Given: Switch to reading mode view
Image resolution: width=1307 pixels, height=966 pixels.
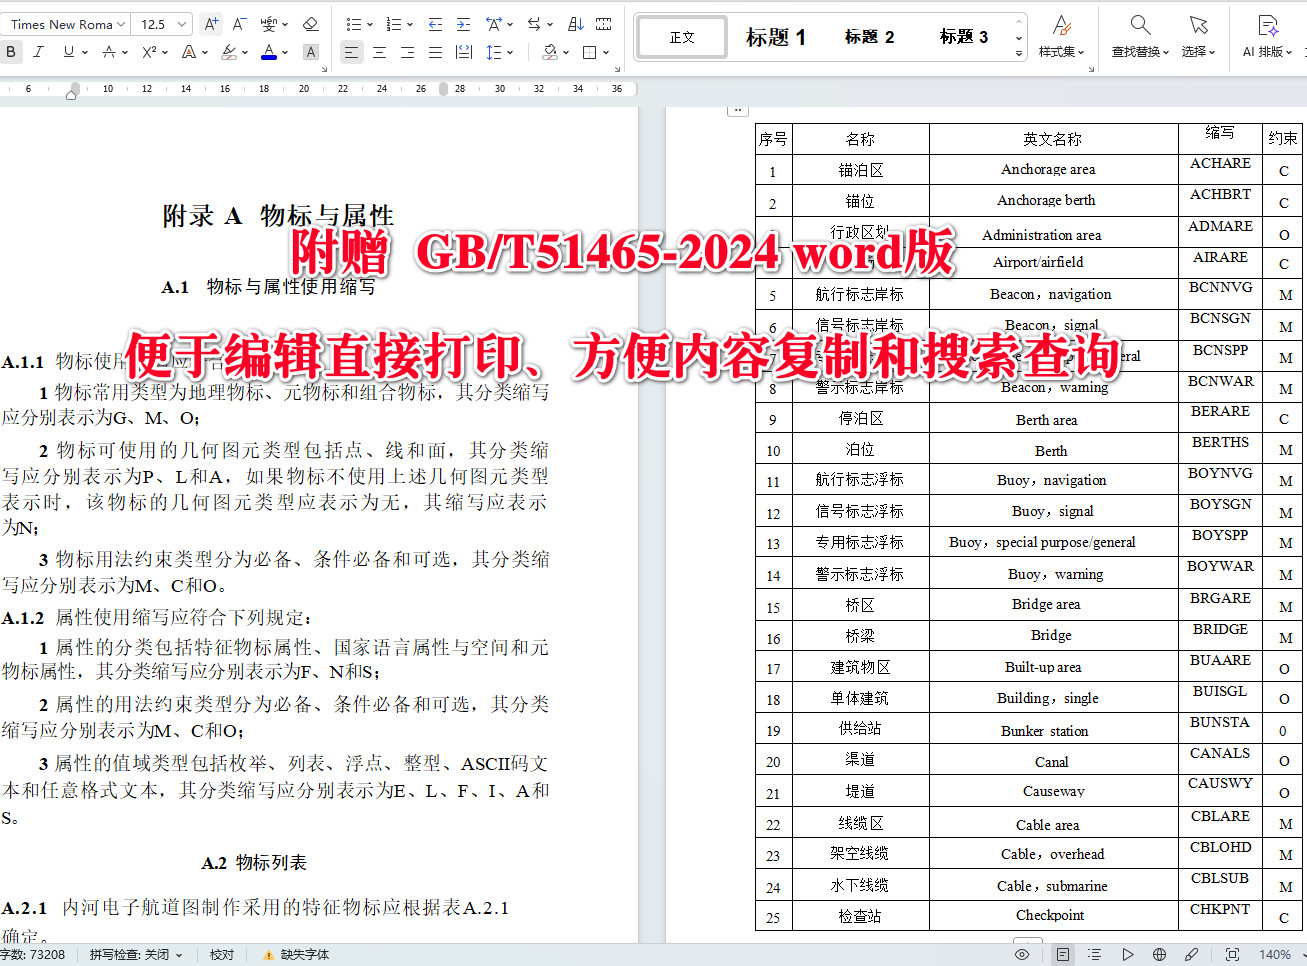Looking at the screenshot, I should (x=1128, y=954).
